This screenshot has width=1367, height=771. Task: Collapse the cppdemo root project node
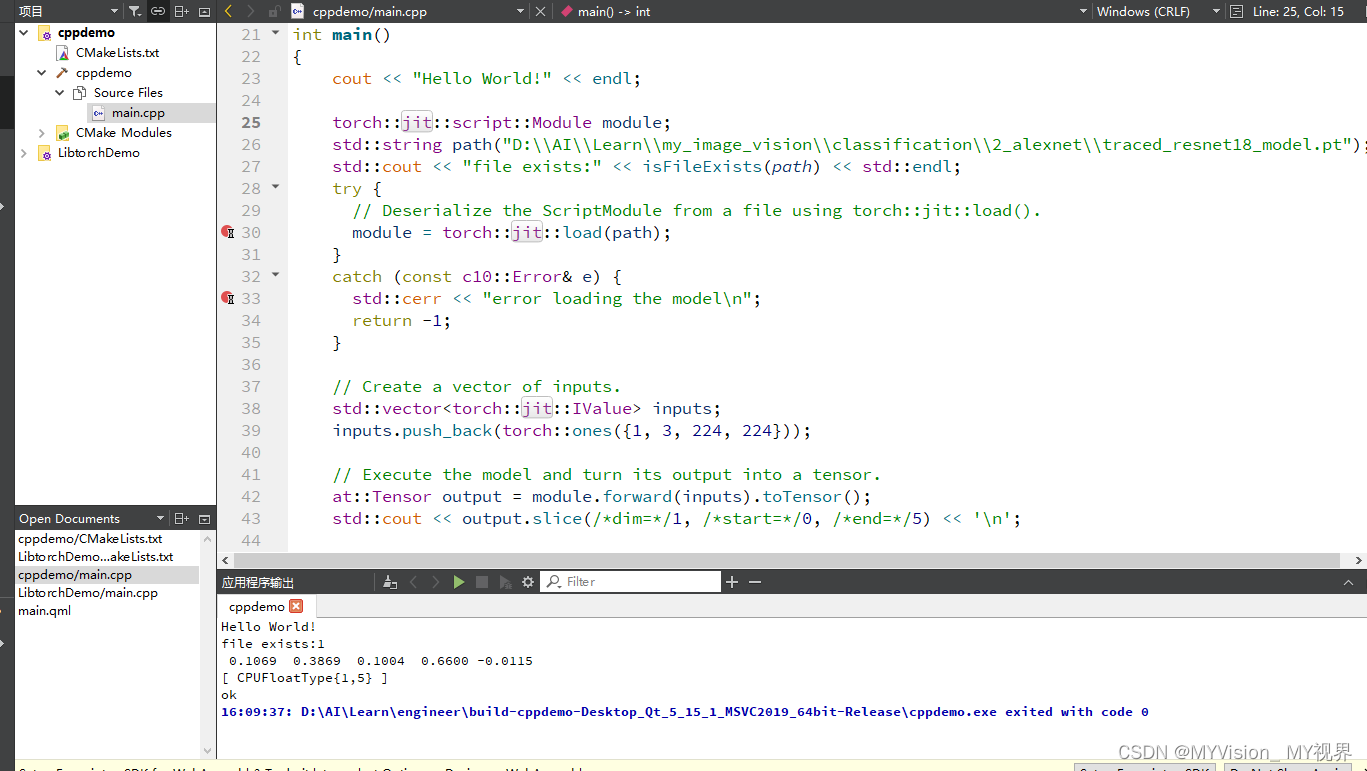point(24,33)
